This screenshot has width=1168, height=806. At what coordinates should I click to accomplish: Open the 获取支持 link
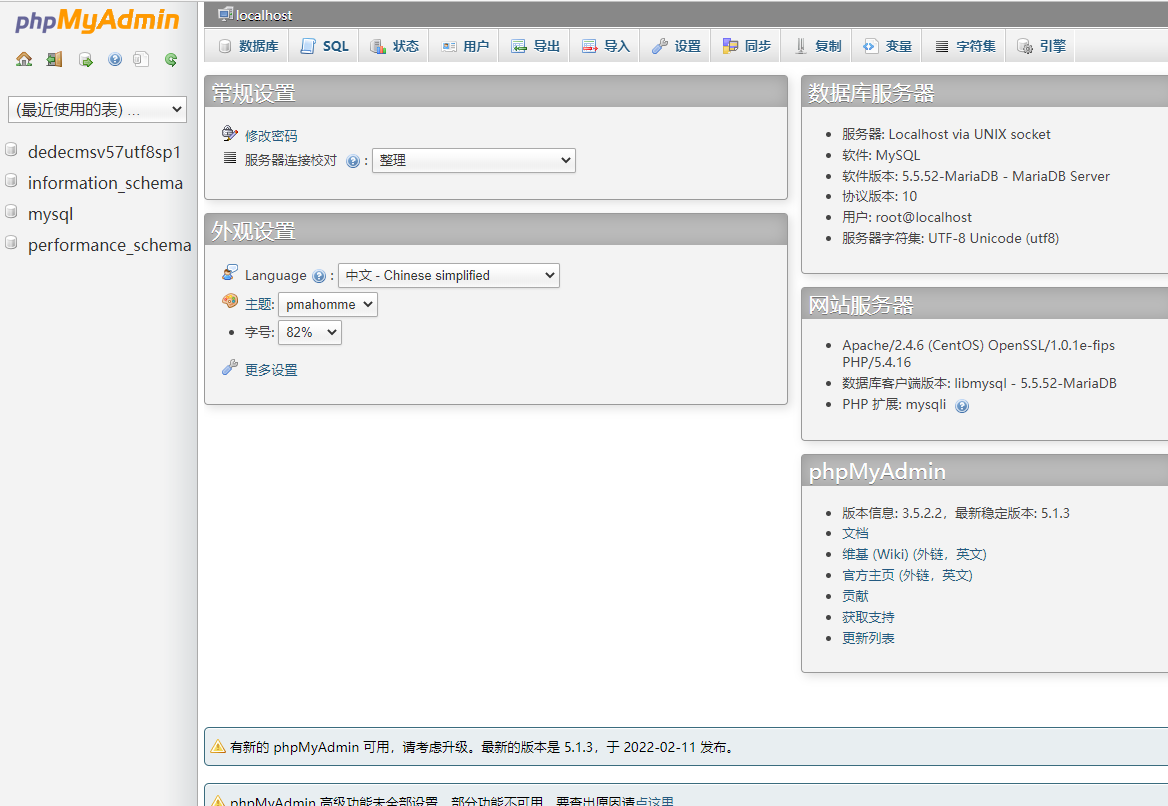(x=869, y=617)
